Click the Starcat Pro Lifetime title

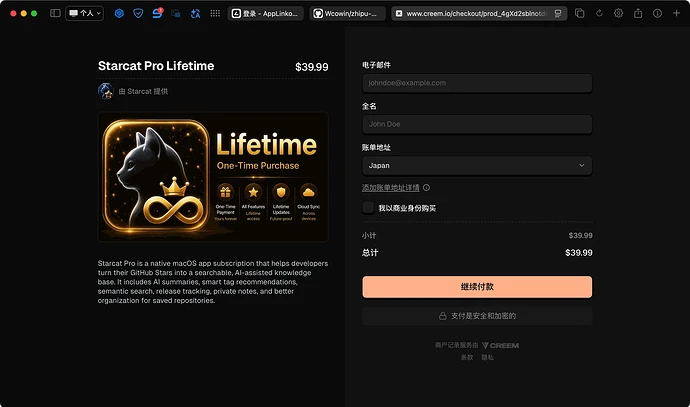click(156, 66)
